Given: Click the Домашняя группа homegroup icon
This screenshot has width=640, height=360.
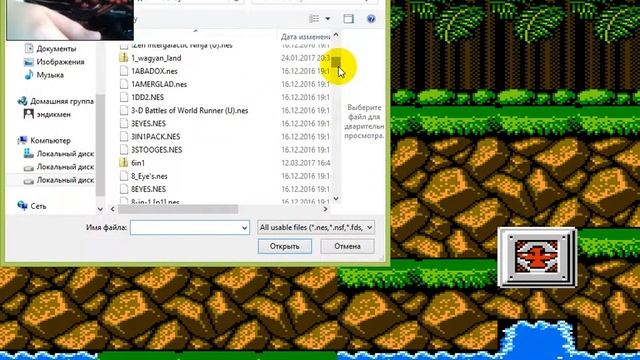Looking at the screenshot, I should point(22,101).
